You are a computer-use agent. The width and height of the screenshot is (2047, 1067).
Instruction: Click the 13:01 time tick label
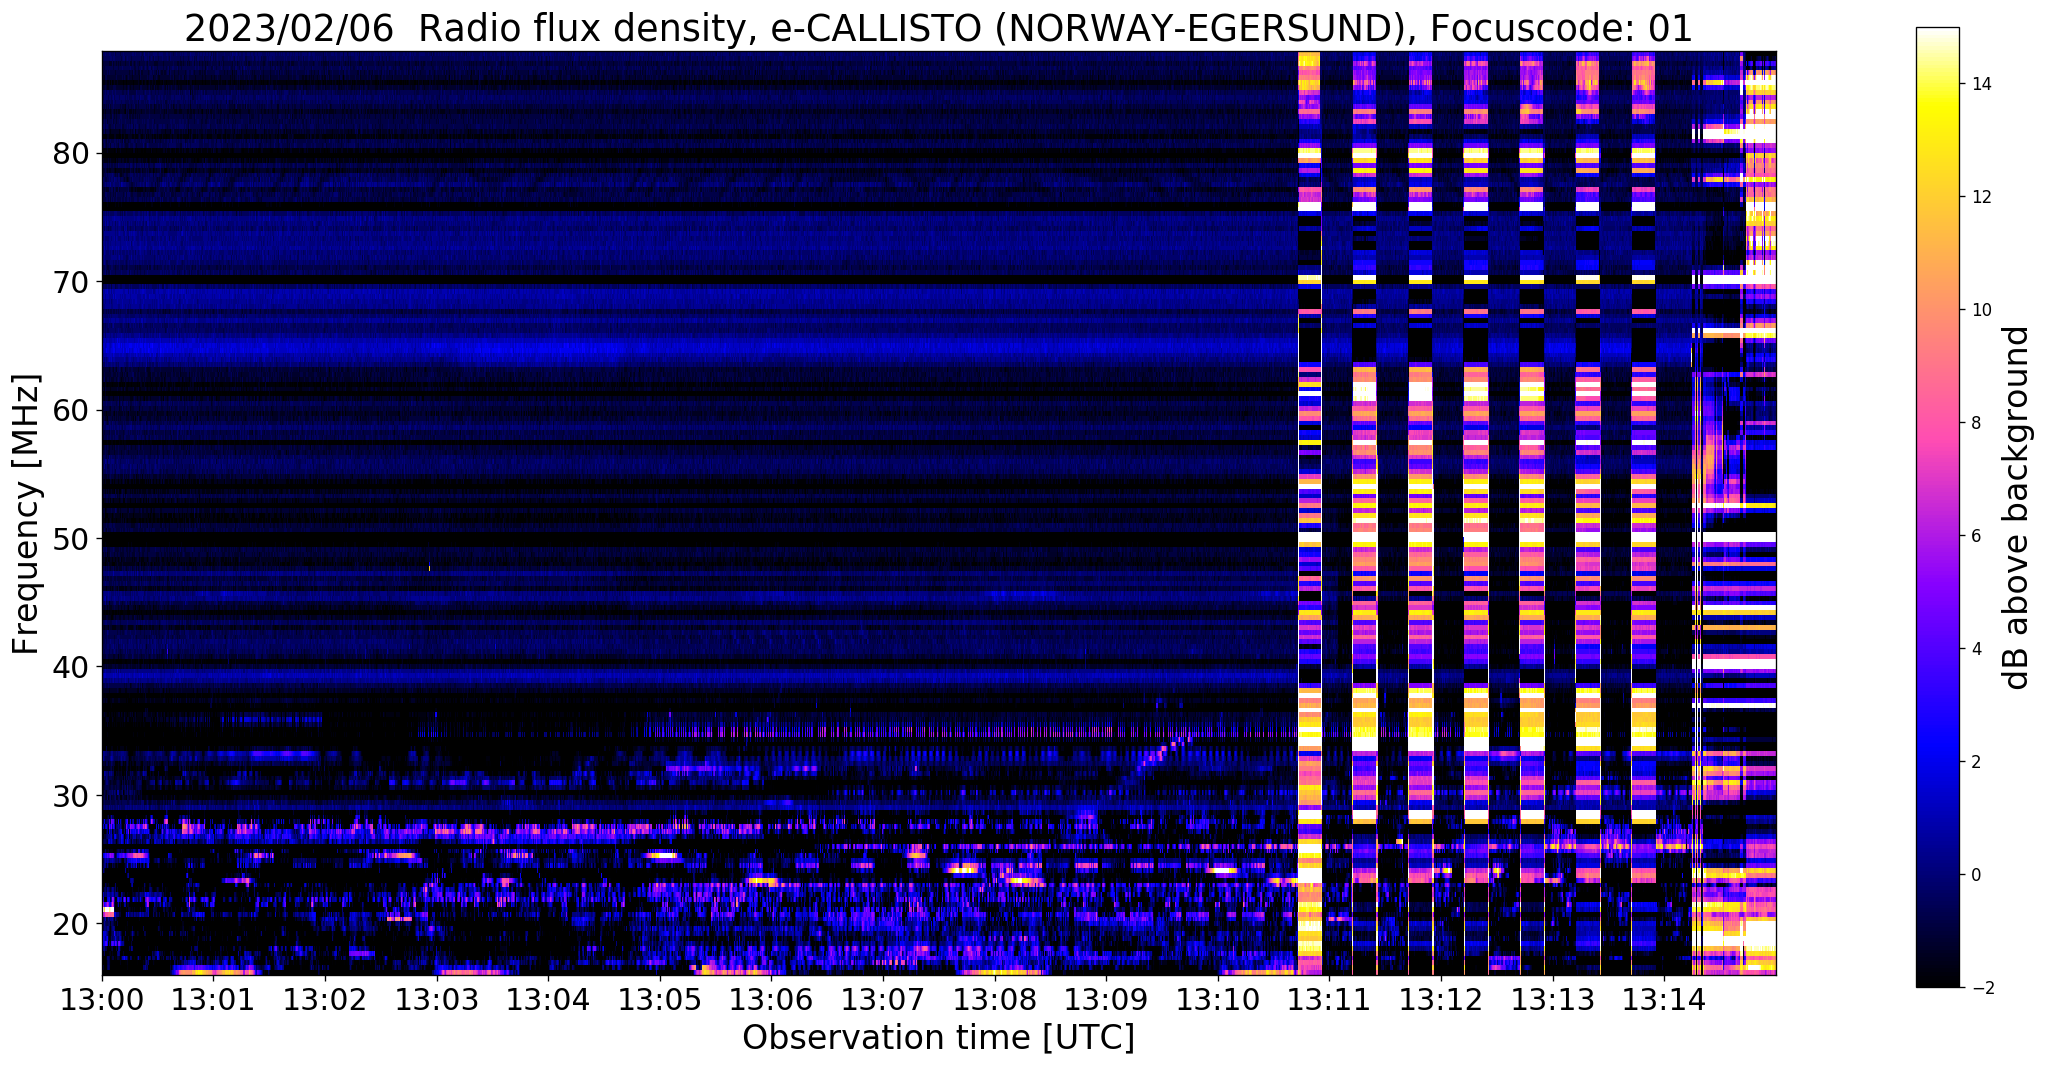tap(213, 999)
